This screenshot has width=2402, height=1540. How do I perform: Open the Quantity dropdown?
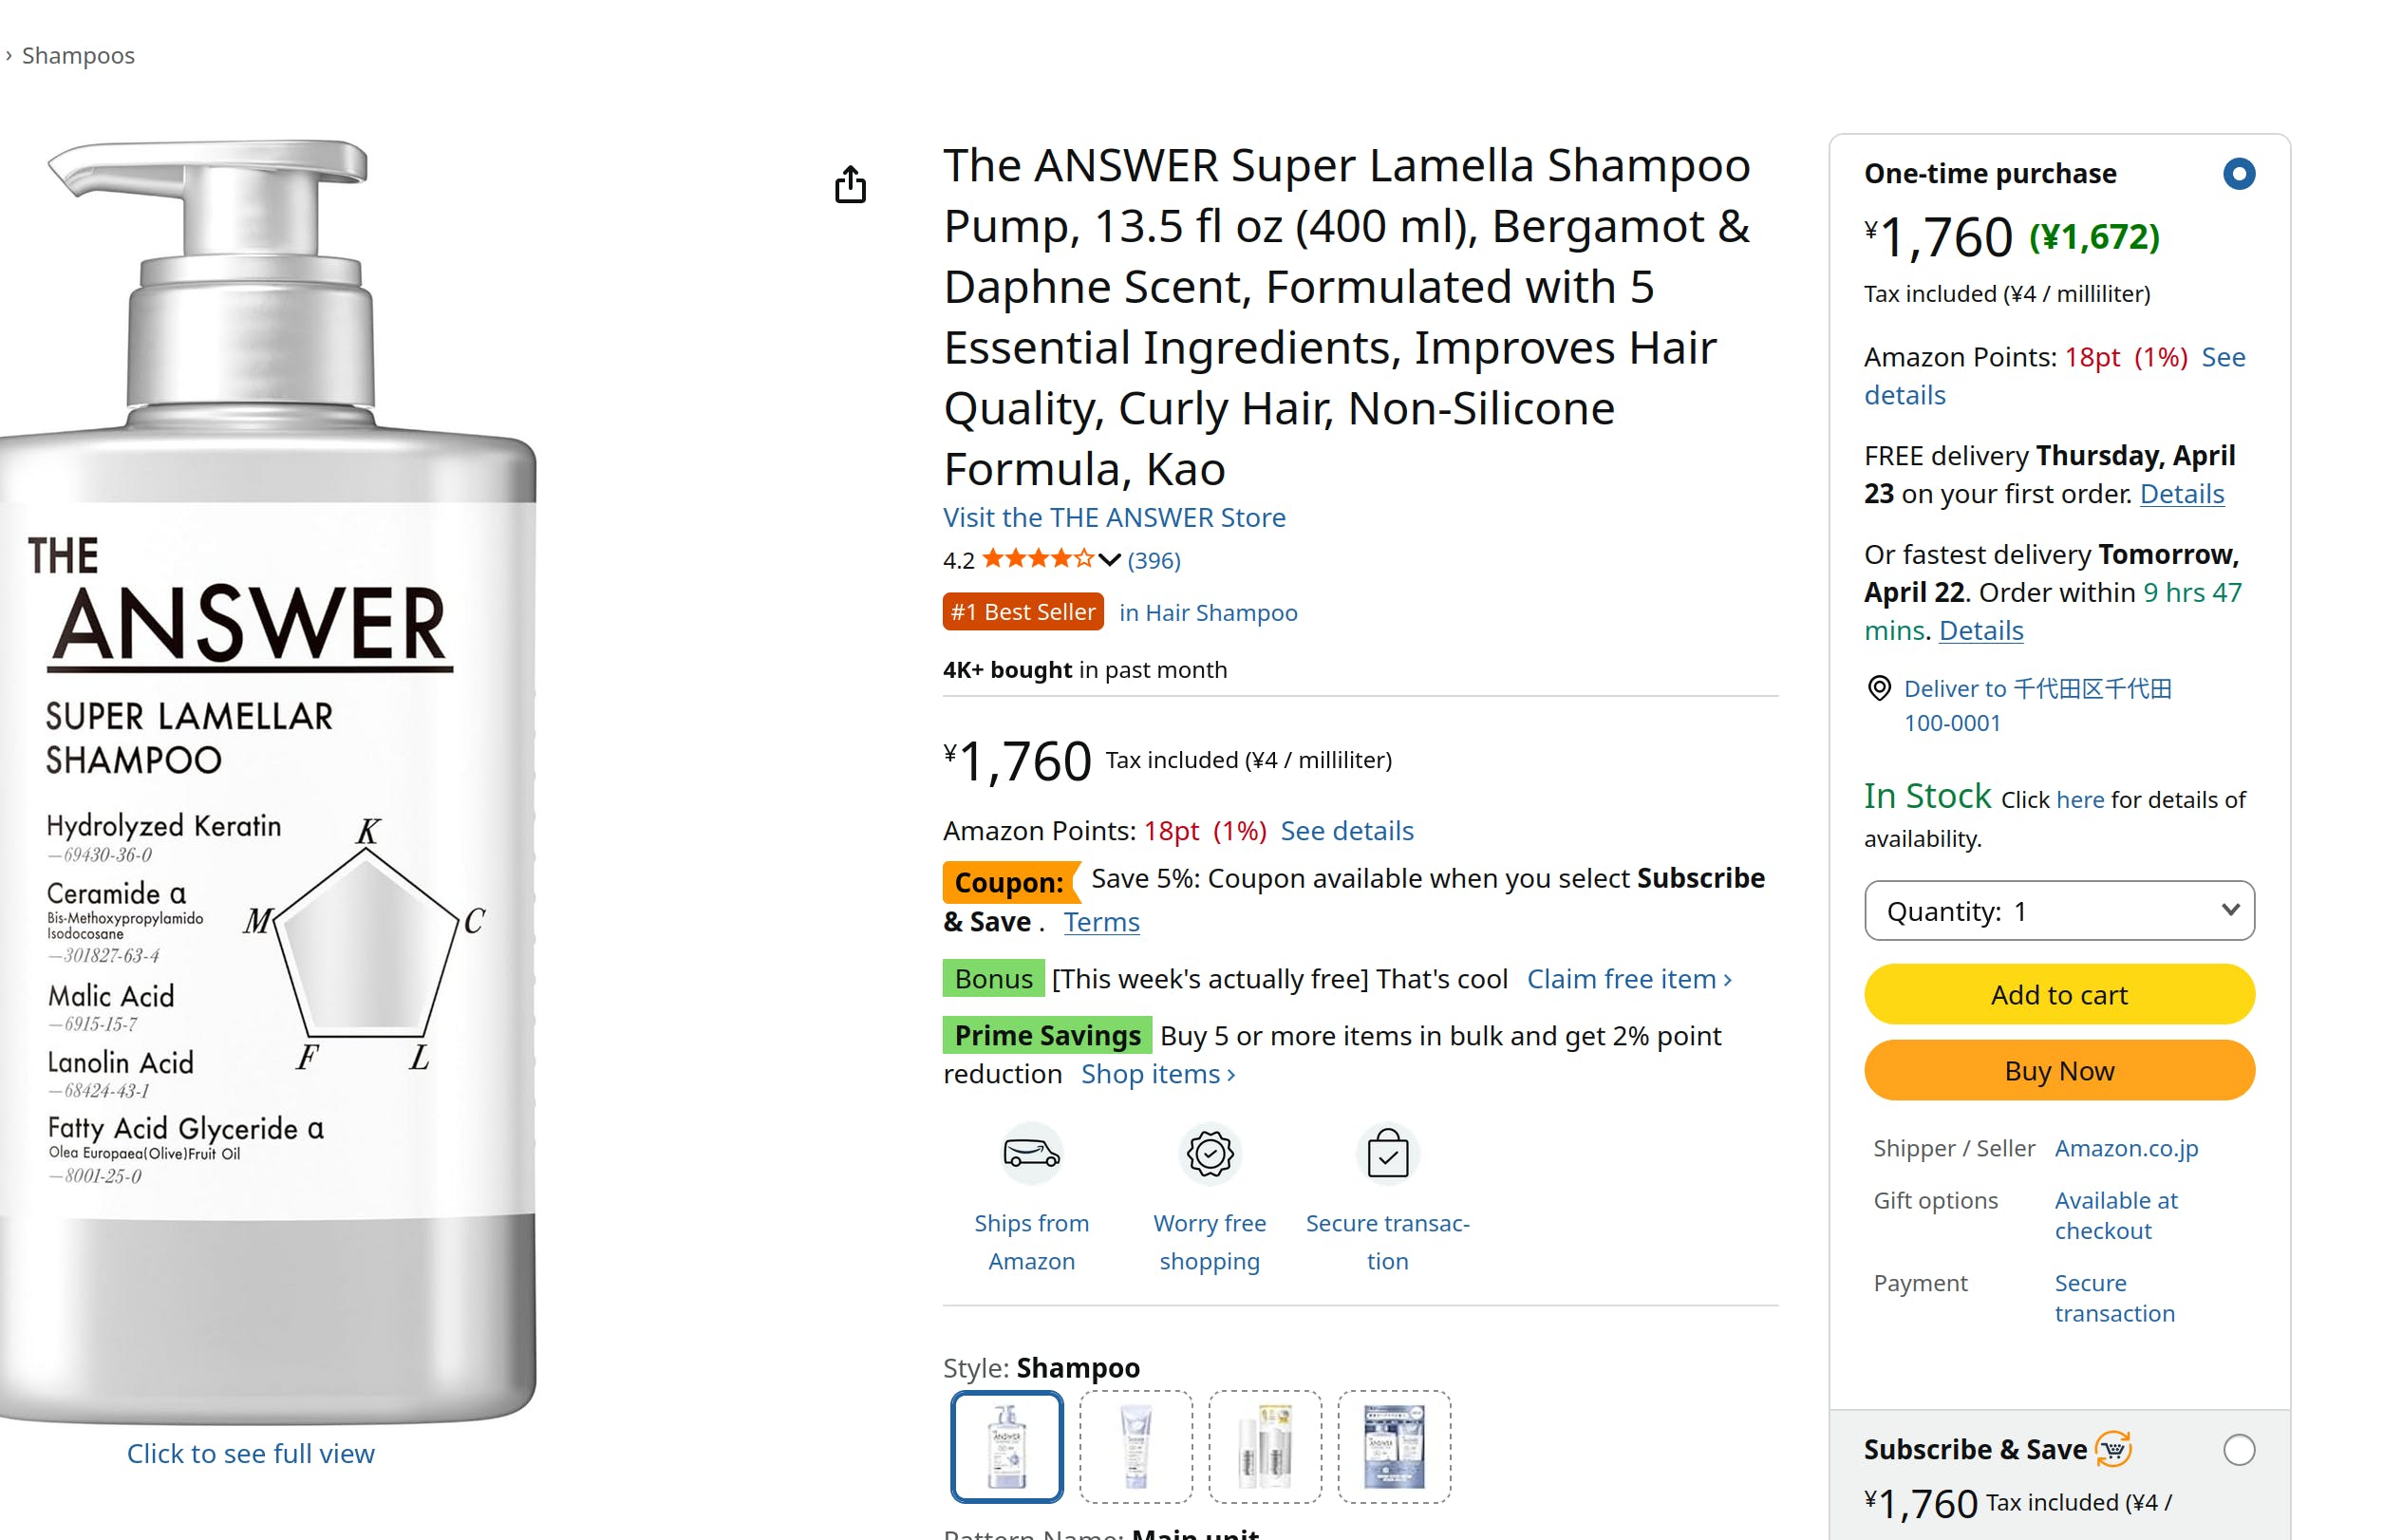[x=2058, y=910]
